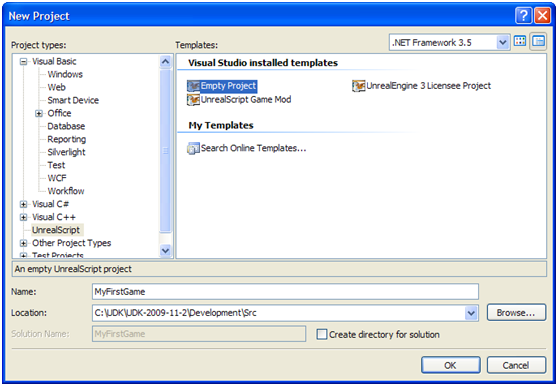Open the dialog Help question mark
558x386 pixels.
coord(523,16)
